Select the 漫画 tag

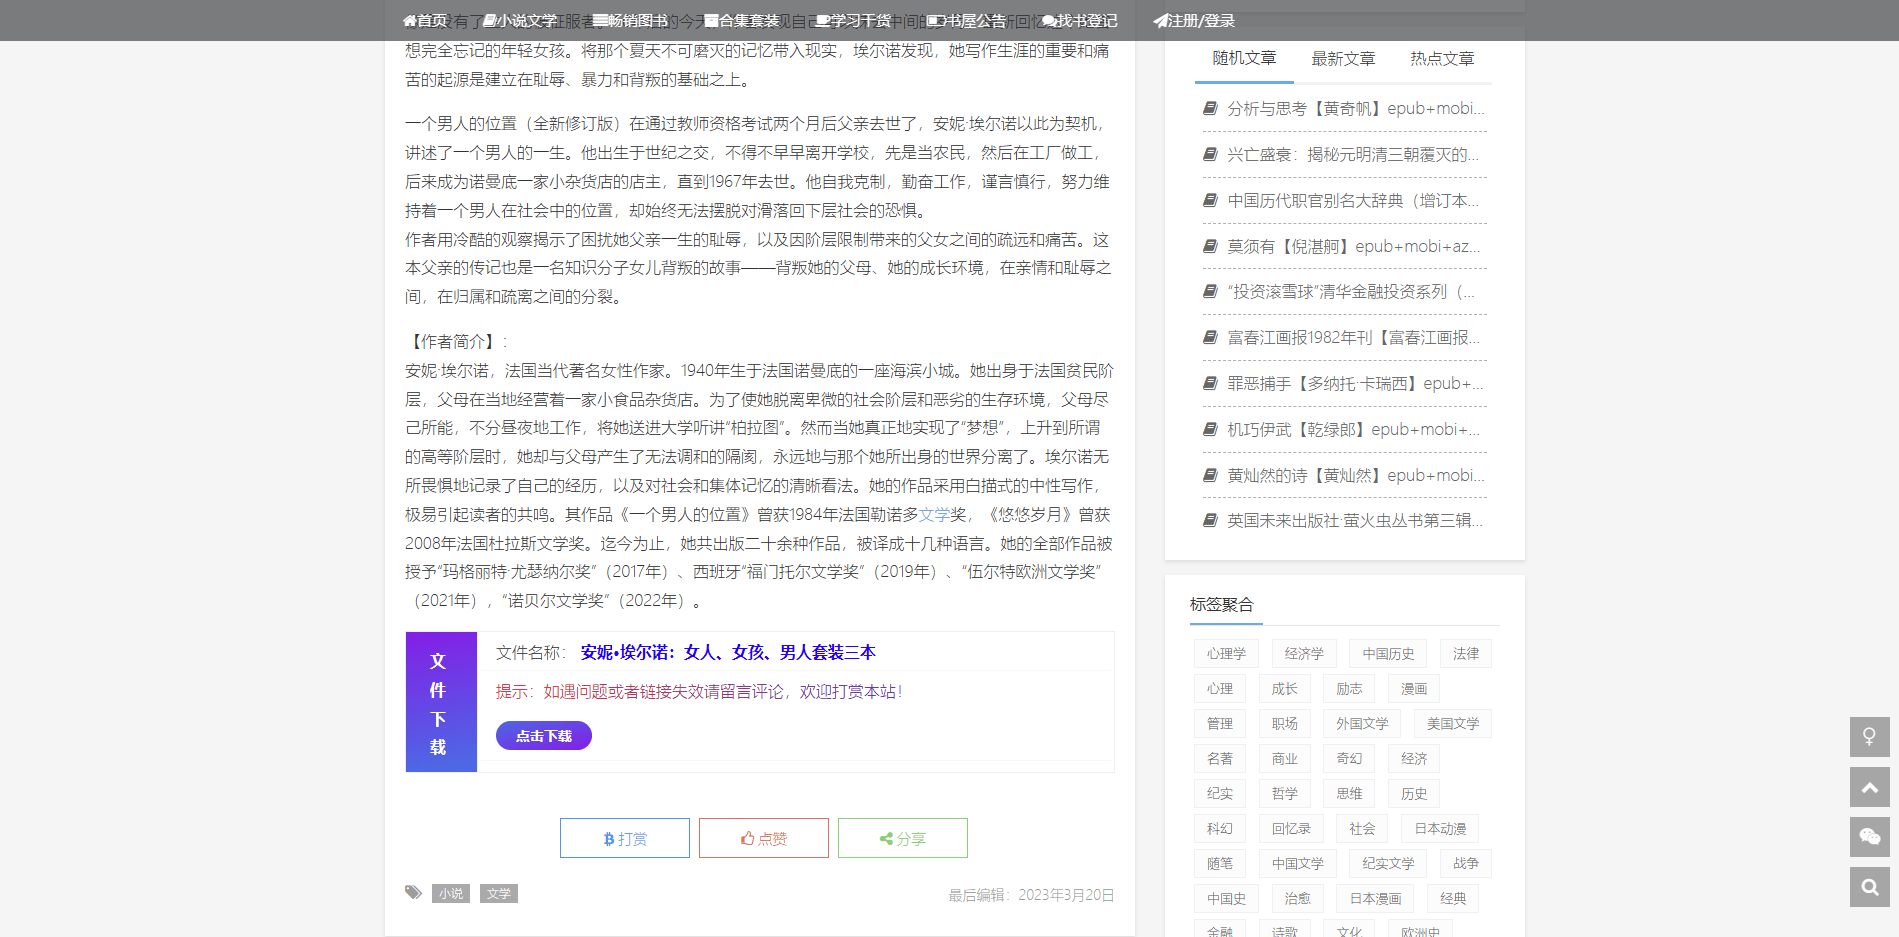coord(1414,688)
